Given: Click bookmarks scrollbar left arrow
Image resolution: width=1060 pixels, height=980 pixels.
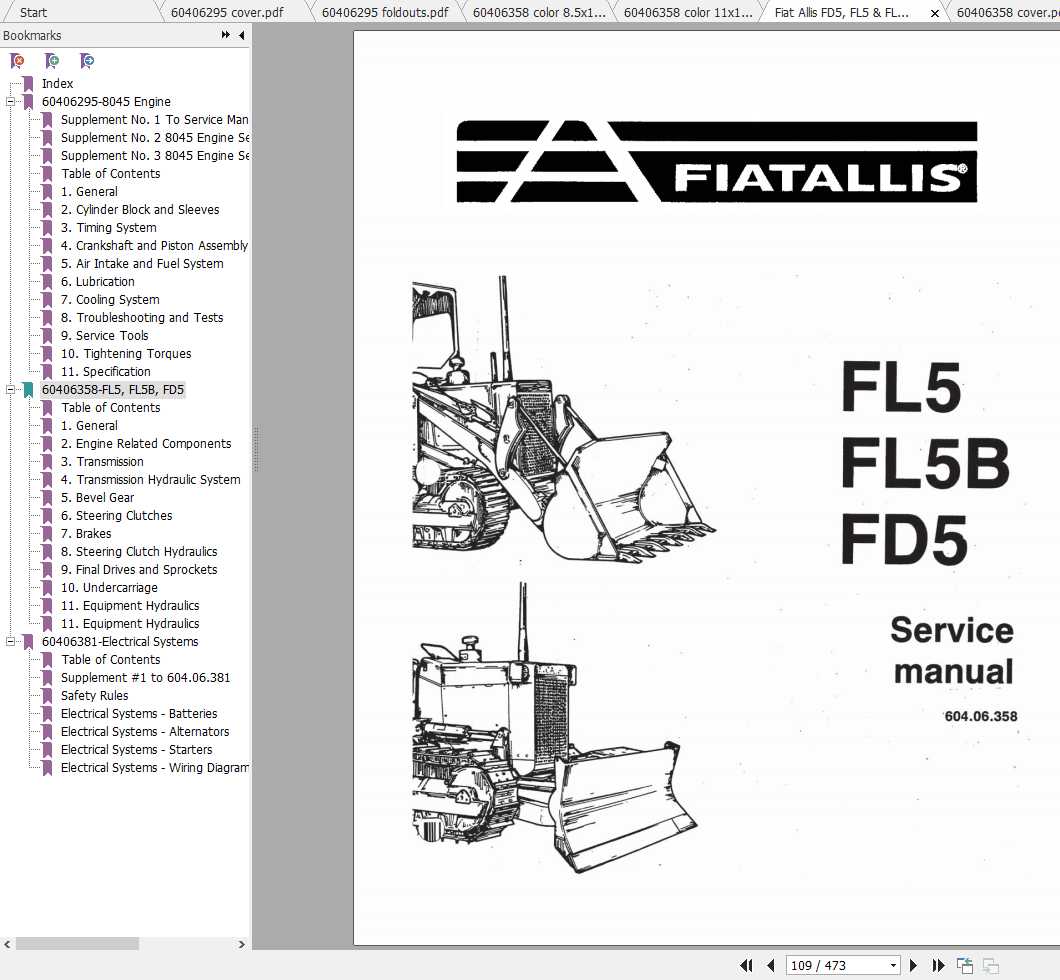Looking at the screenshot, I should (7, 944).
